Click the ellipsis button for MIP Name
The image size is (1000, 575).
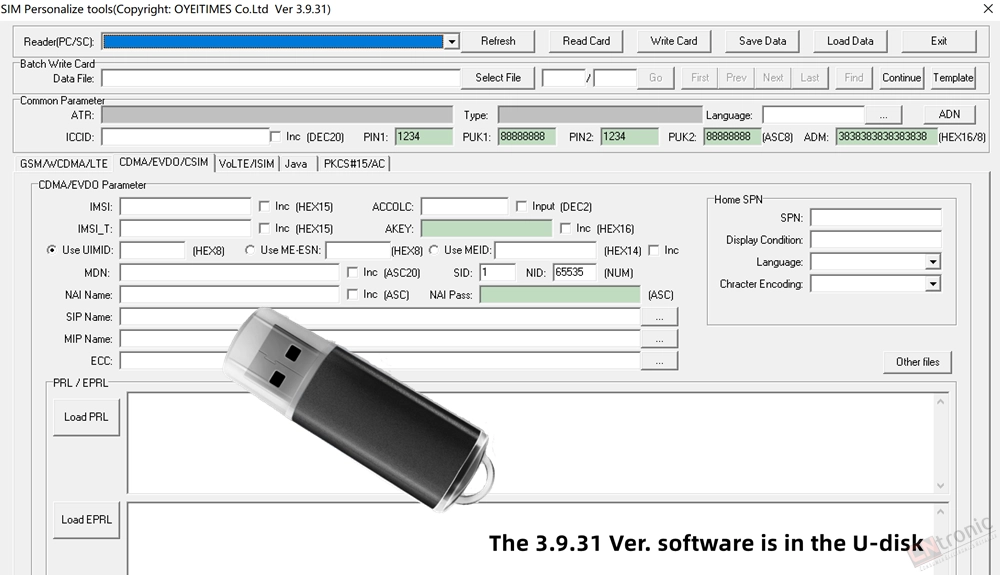pyautogui.click(x=659, y=339)
